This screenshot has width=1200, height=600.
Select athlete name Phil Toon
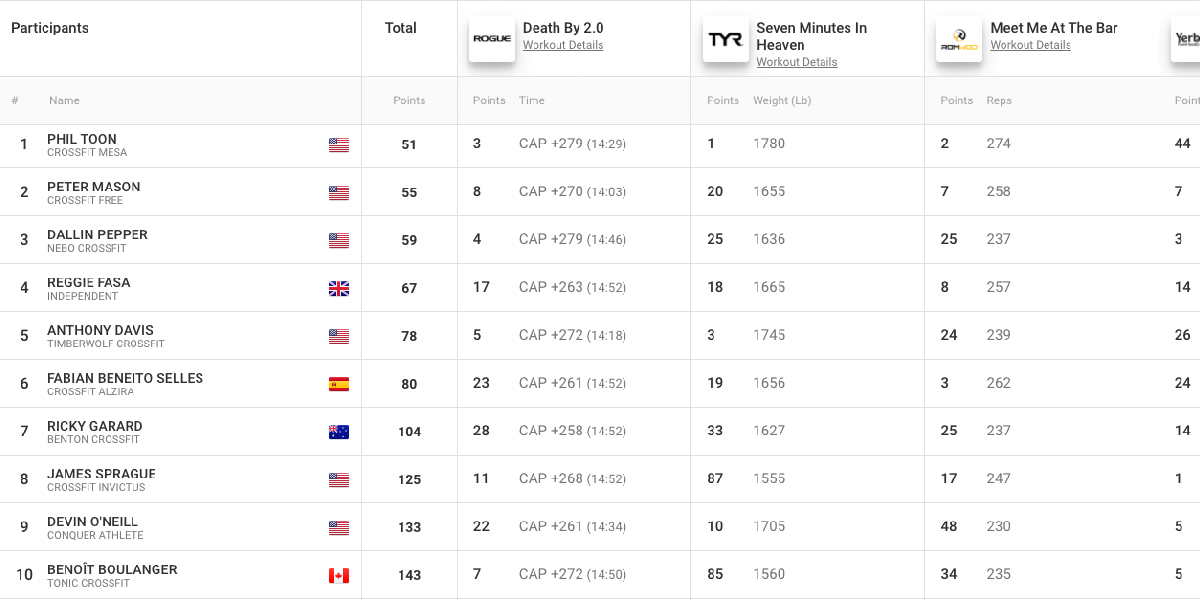(x=82, y=139)
